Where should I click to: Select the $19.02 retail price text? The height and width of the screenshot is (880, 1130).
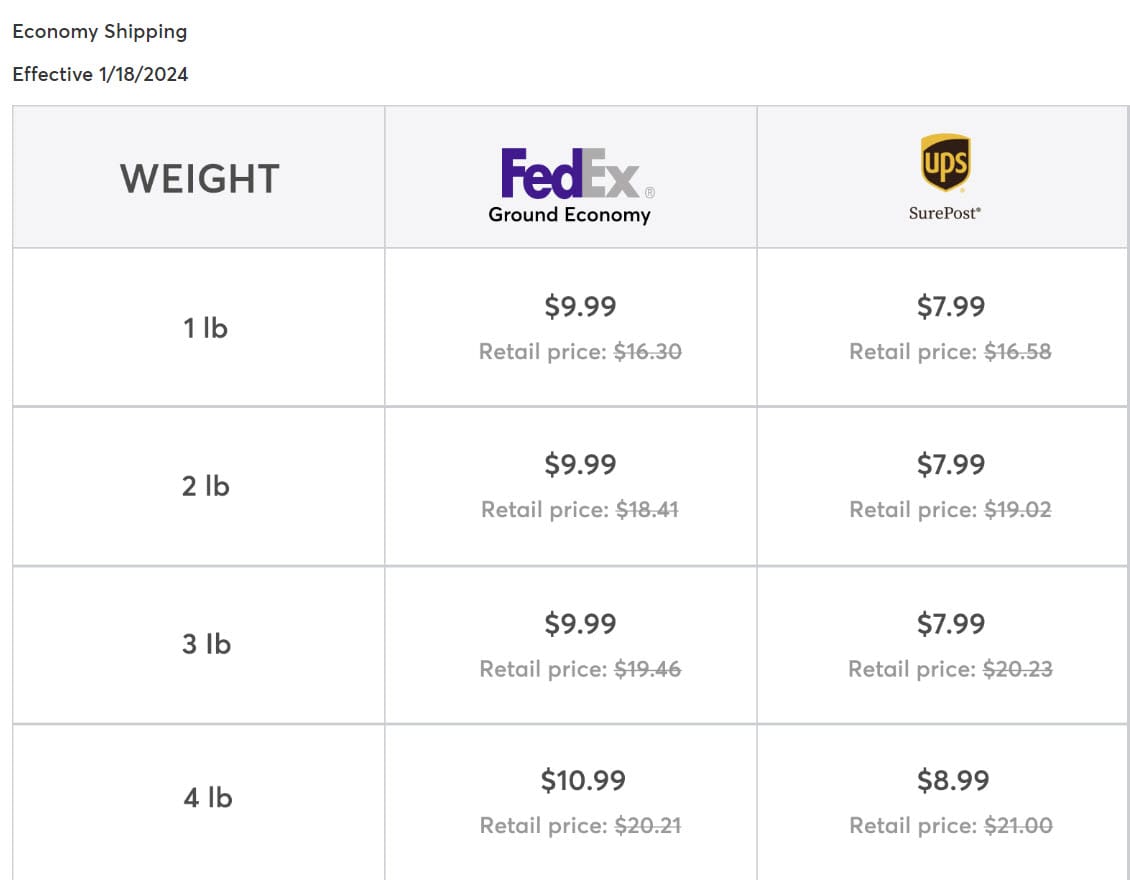(x=1017, y=510)
